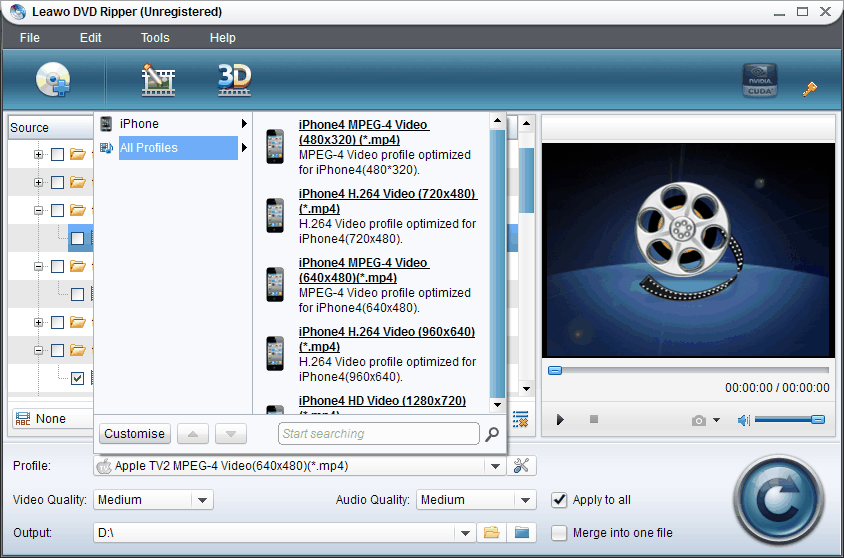
Task: Open output location with blue folder icon
Action: 522,533
